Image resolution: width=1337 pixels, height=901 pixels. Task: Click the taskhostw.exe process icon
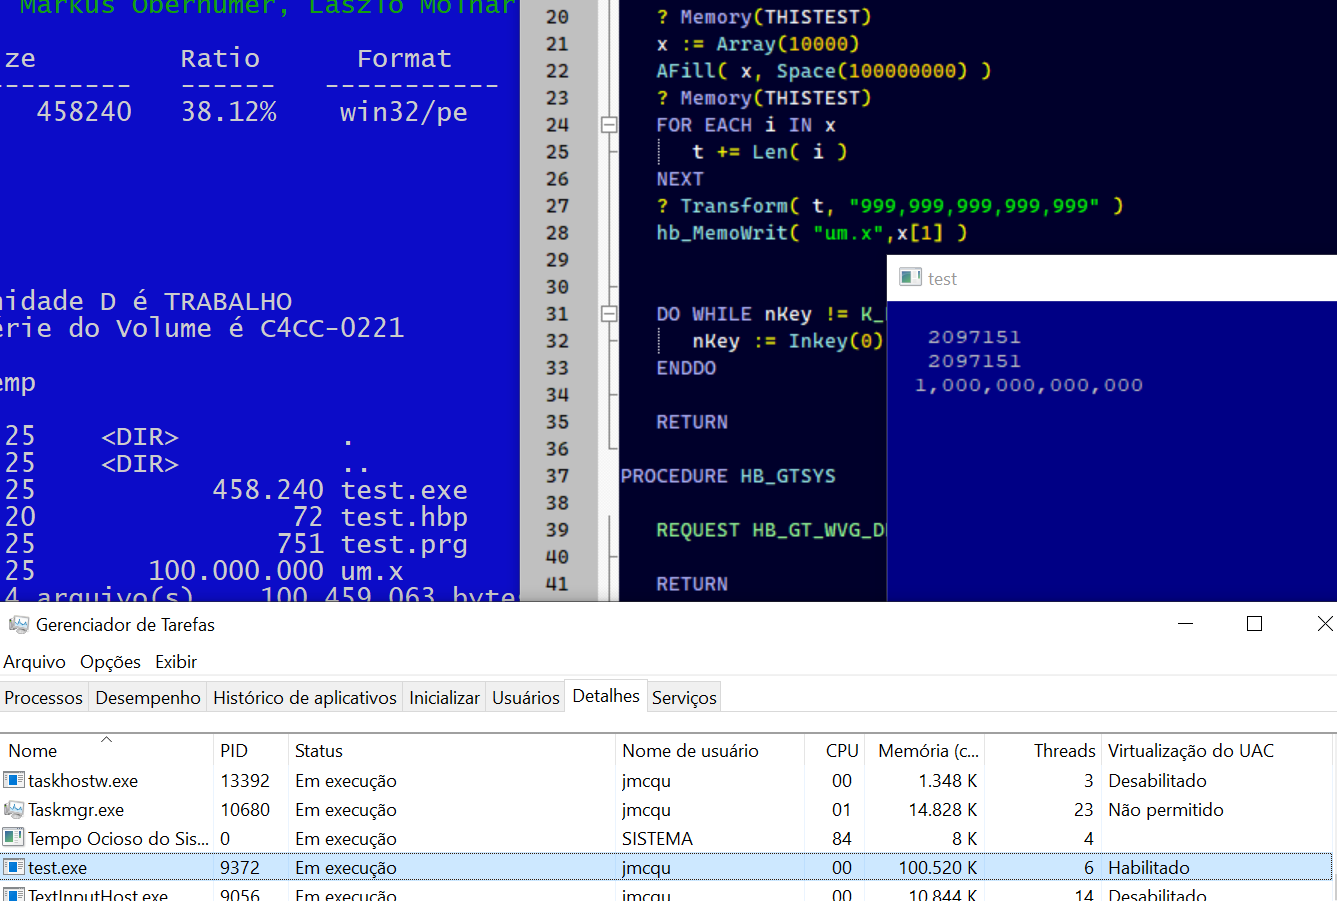click(14, 780)
